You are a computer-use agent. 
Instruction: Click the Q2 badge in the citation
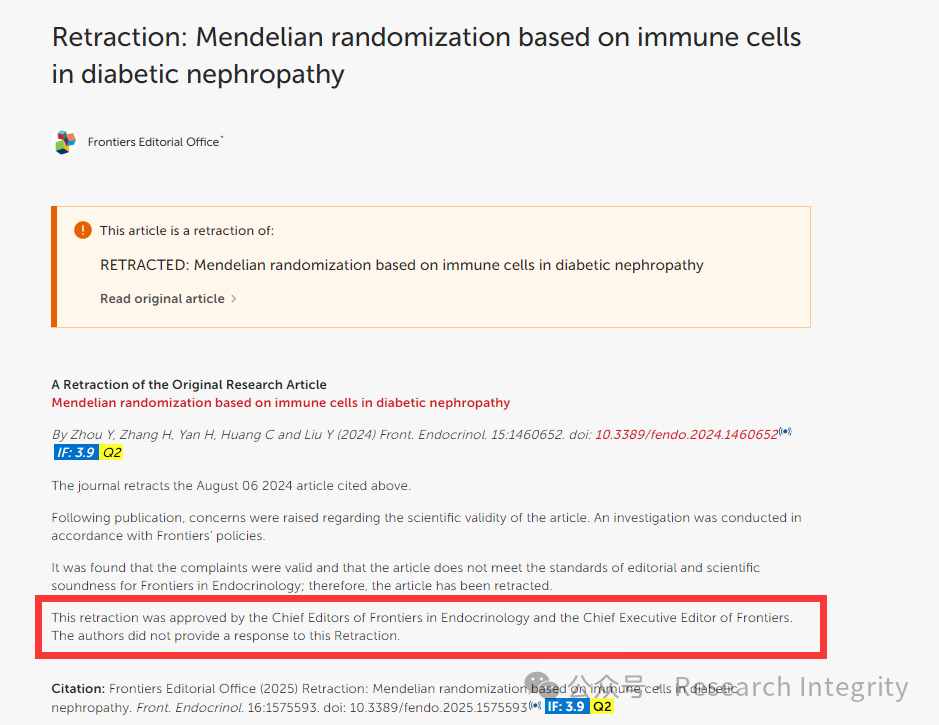tap(602, 706)
